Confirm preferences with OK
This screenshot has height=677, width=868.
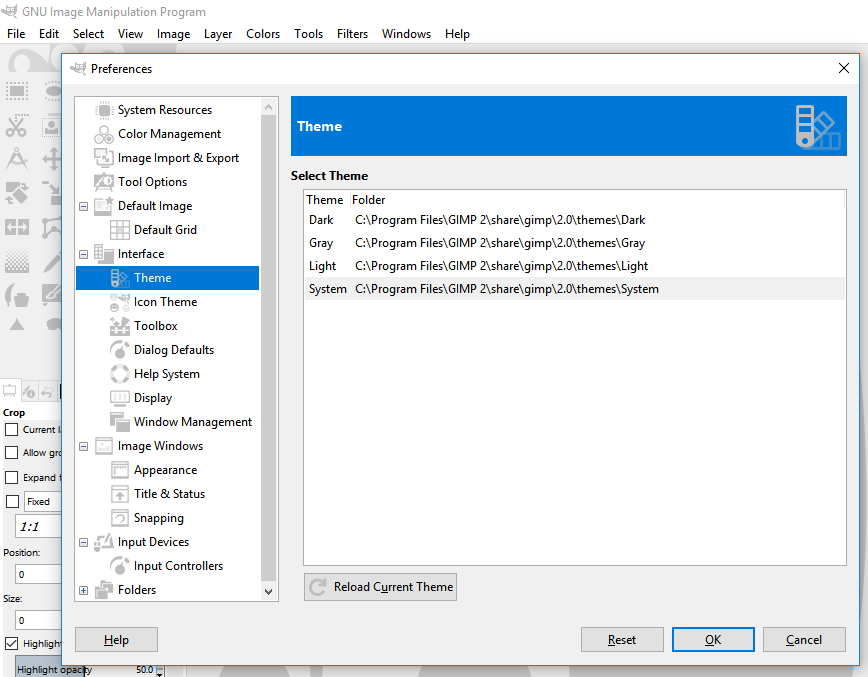[x=713, y=640]
